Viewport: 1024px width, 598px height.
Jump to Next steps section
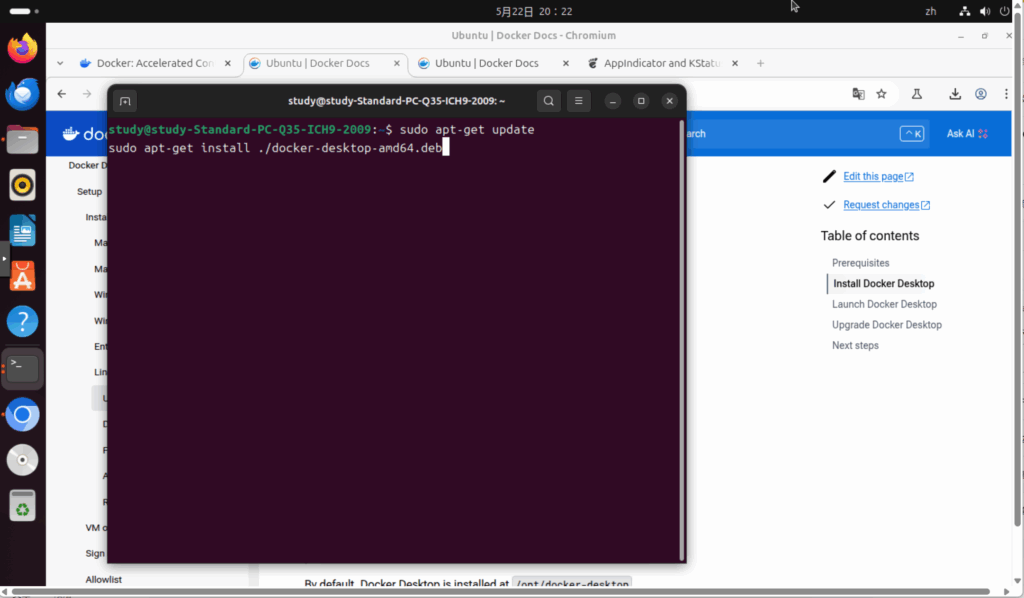pos(855,345)
